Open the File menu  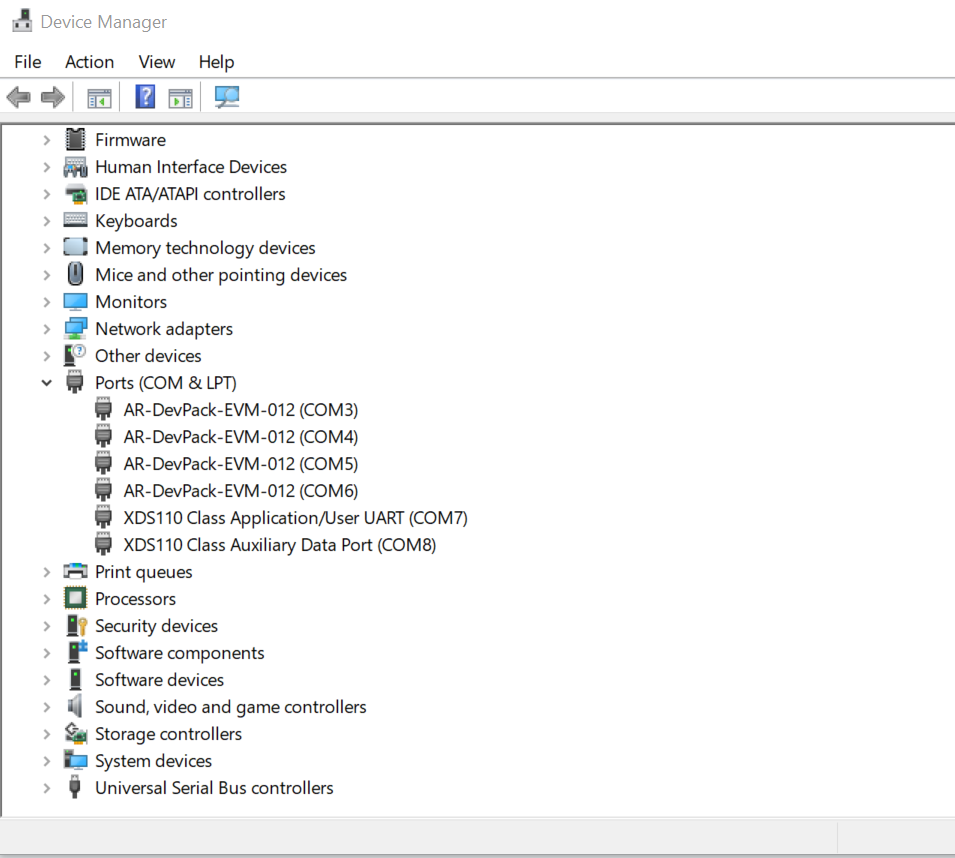[28, 62]
